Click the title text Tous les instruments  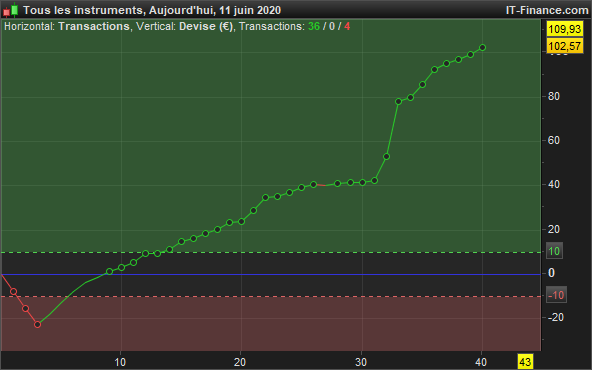click(x=82, y=10)
